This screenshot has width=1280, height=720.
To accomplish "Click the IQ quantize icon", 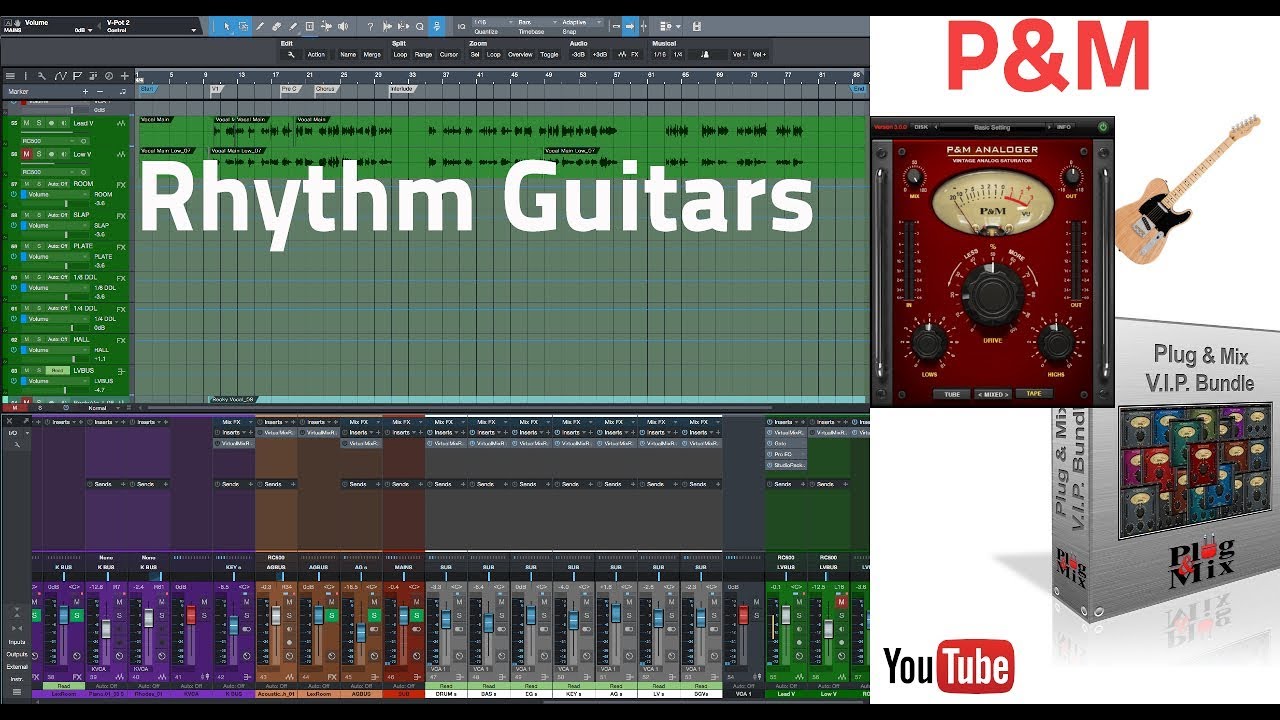I will [x=461, y=26].
